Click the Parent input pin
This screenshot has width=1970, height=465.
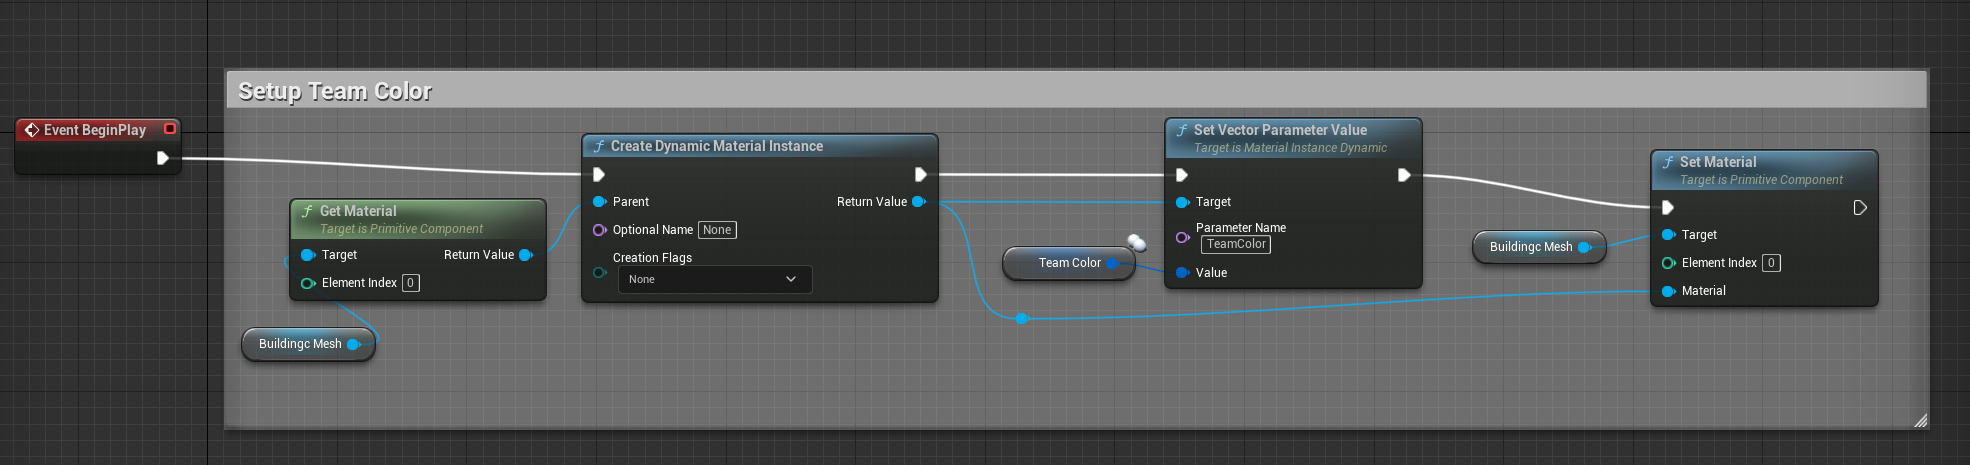click(x=599, y=202)
